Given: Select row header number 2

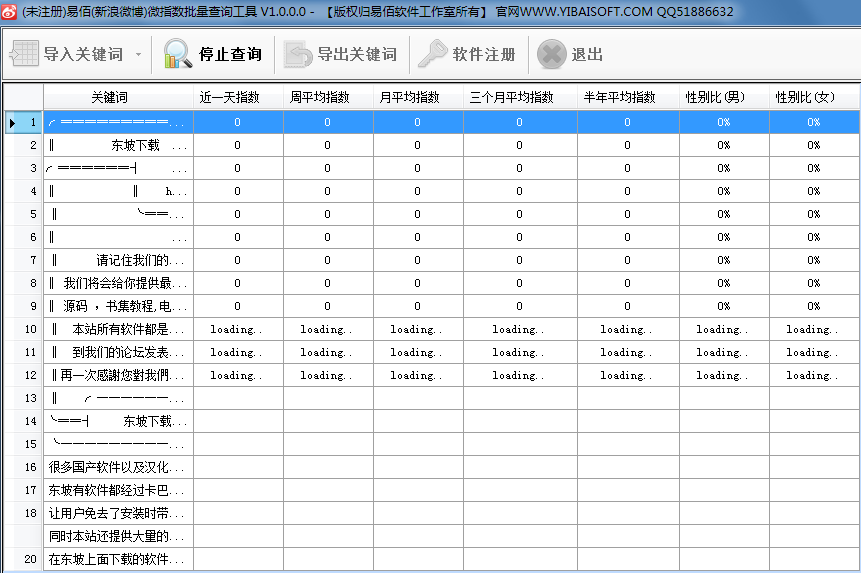Looking at the screenshot, I should [24, 145].
